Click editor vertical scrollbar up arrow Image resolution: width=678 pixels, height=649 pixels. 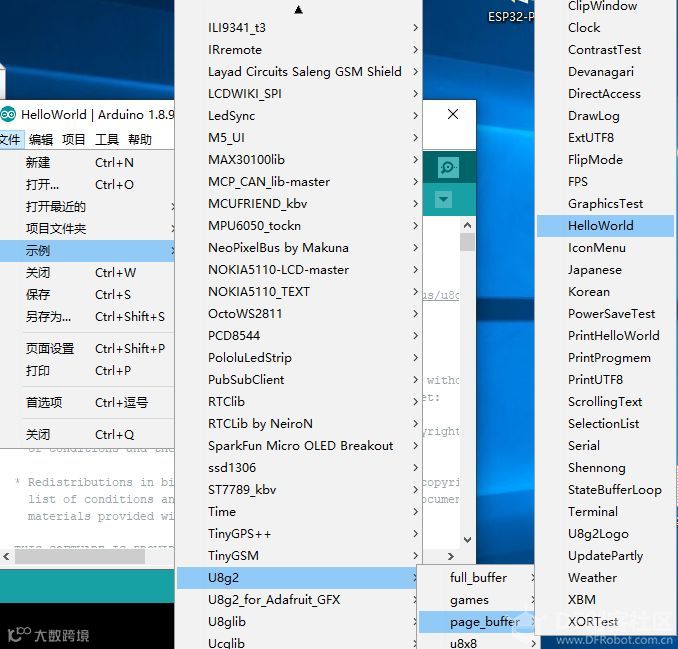(x=467, y=225)
